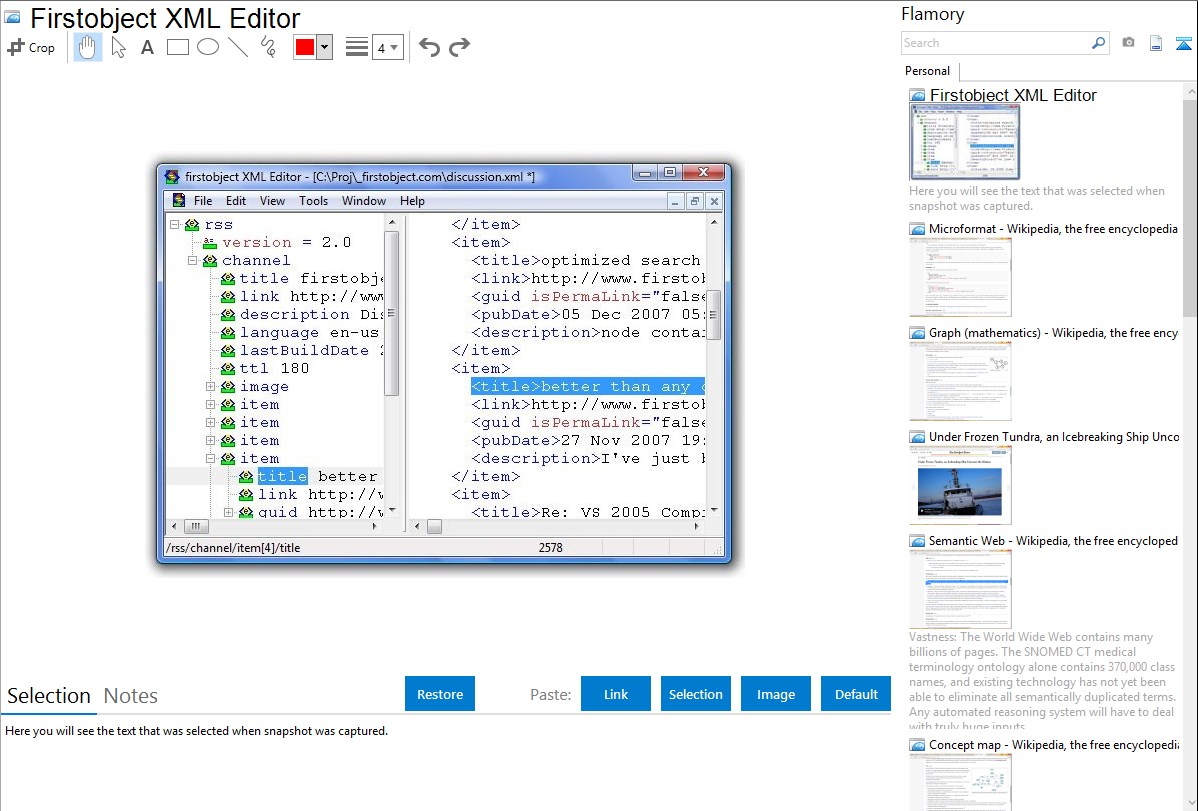Select the straight line tool
This screenshot has height=811, width=1198.
coord(238,47)
